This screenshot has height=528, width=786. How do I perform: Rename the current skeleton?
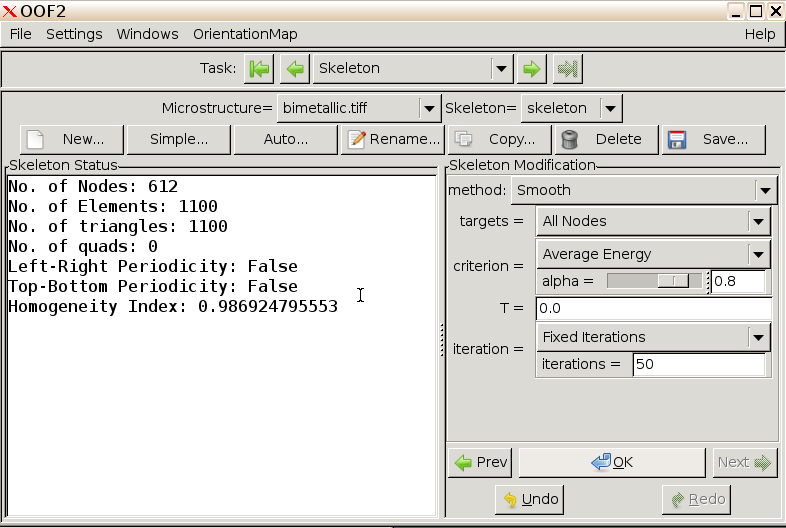point(394,139)
